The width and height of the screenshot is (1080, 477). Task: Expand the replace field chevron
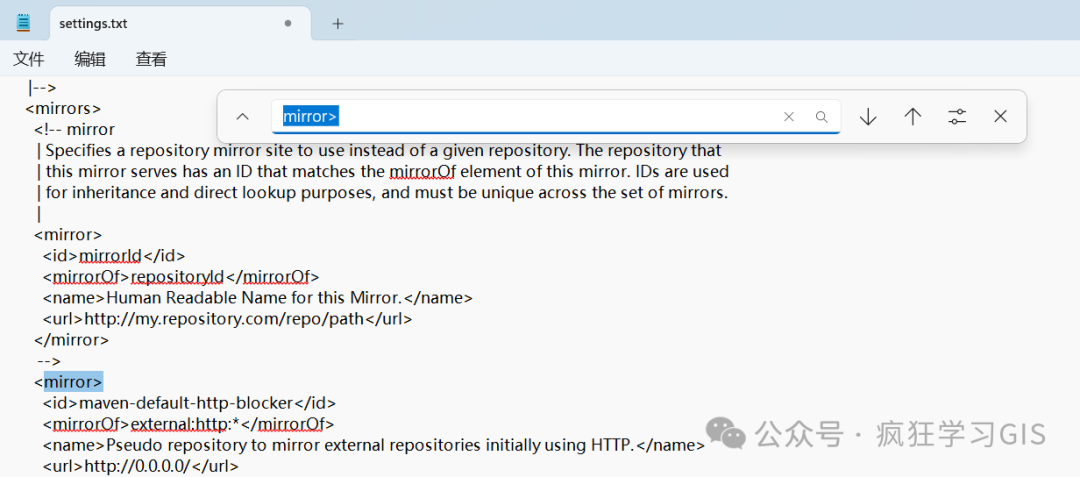click(x=242, y=117)
